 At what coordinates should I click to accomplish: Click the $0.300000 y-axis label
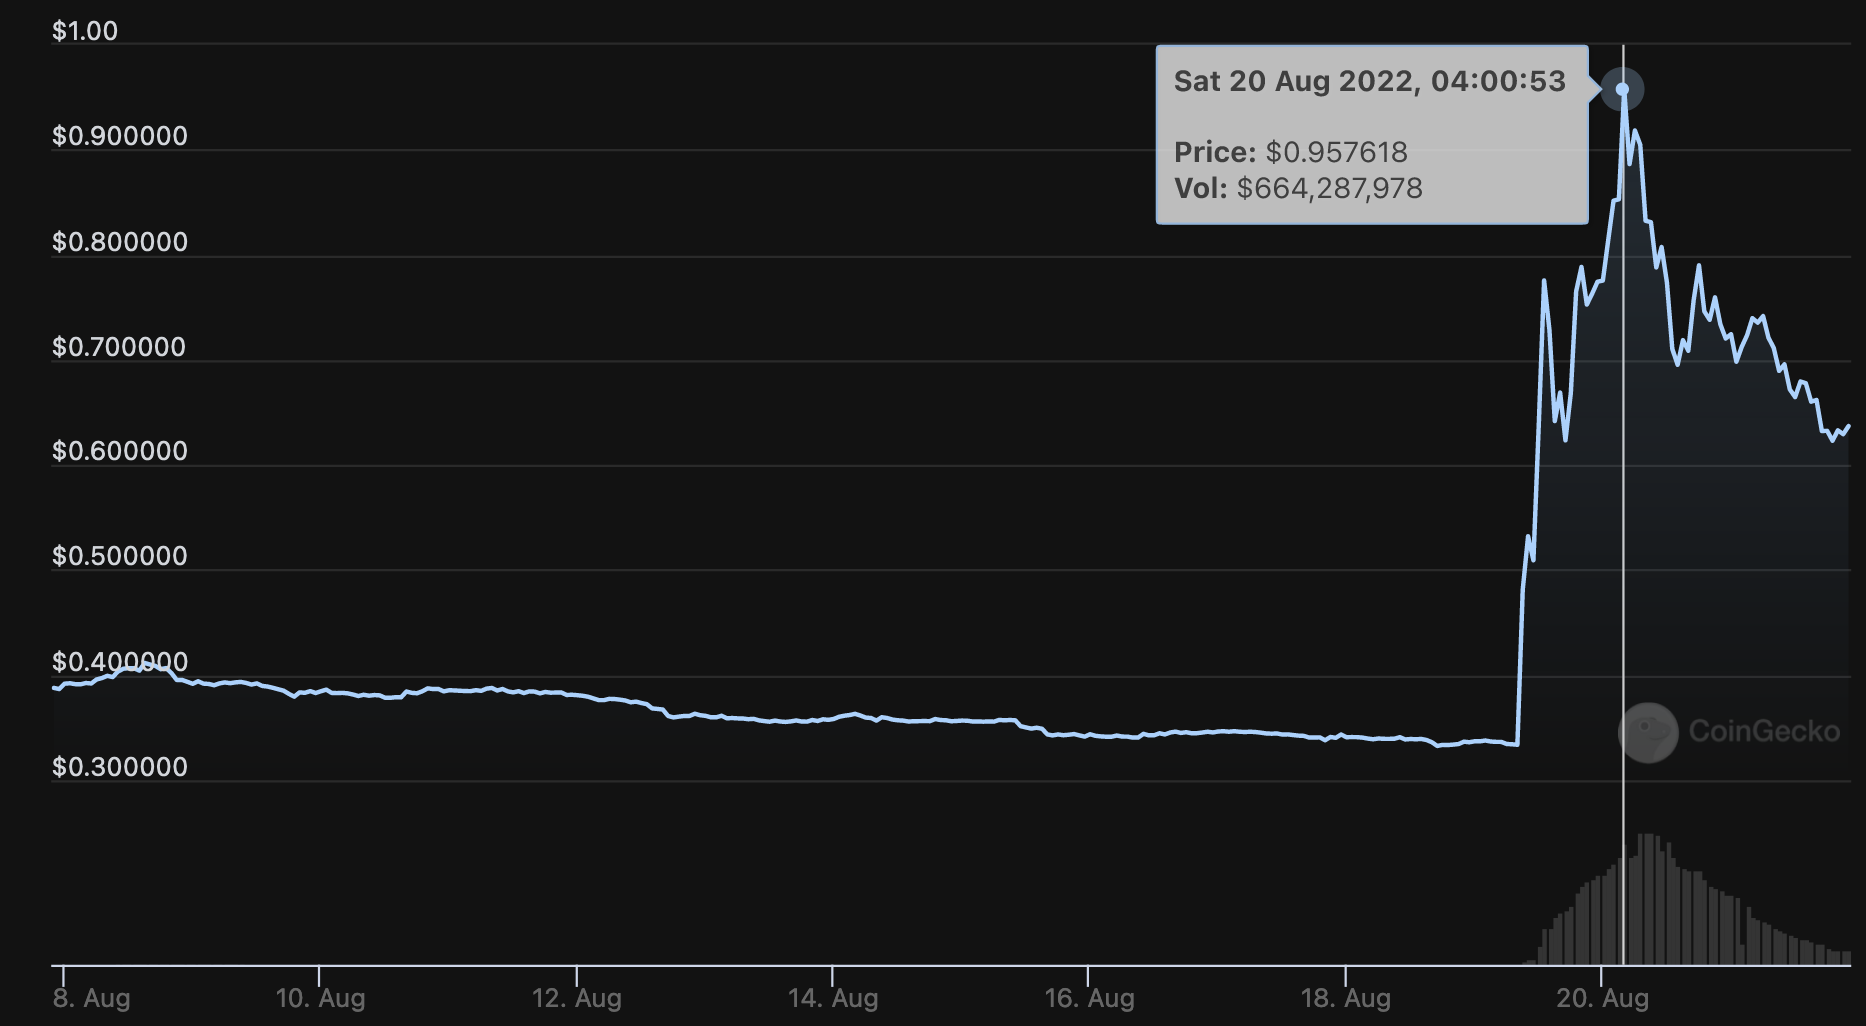120,767
